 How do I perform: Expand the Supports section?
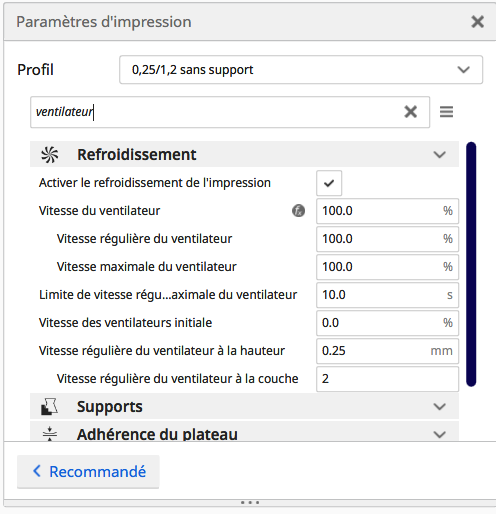[x=439, y=407]
